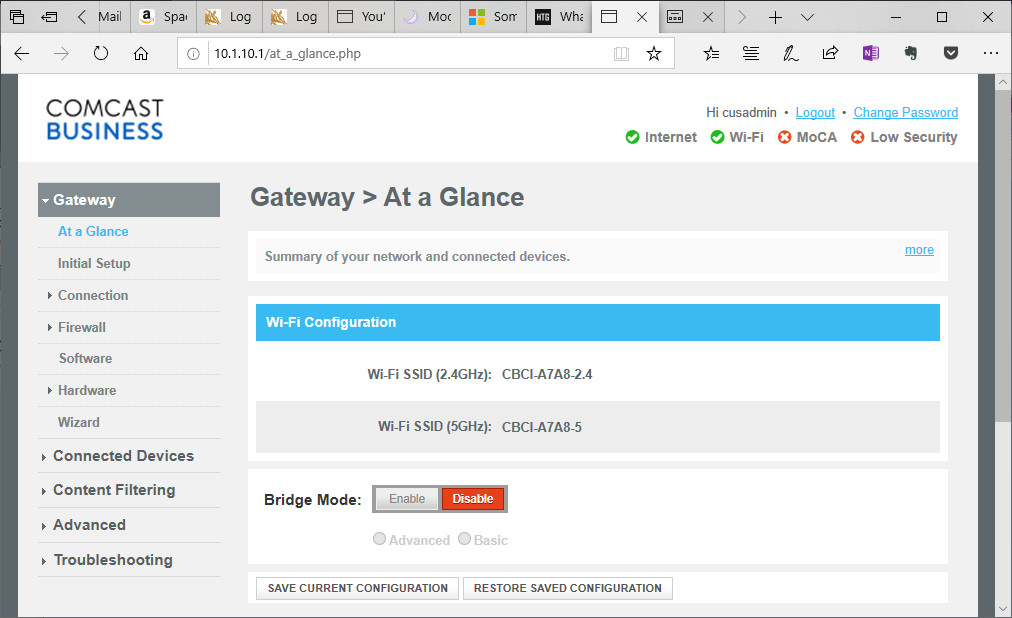Viewport: 1012px width, 618px height.
Task: Go back to the previous page
Action: 22,54
